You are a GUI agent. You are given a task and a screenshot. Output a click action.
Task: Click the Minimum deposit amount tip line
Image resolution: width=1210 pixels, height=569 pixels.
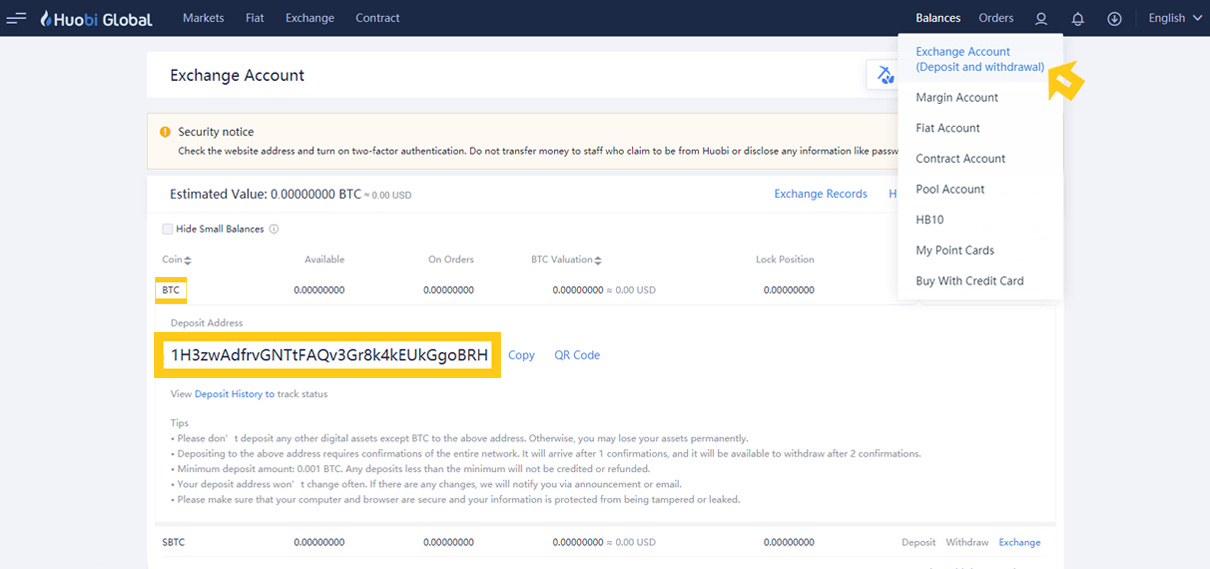click(410, 469)
